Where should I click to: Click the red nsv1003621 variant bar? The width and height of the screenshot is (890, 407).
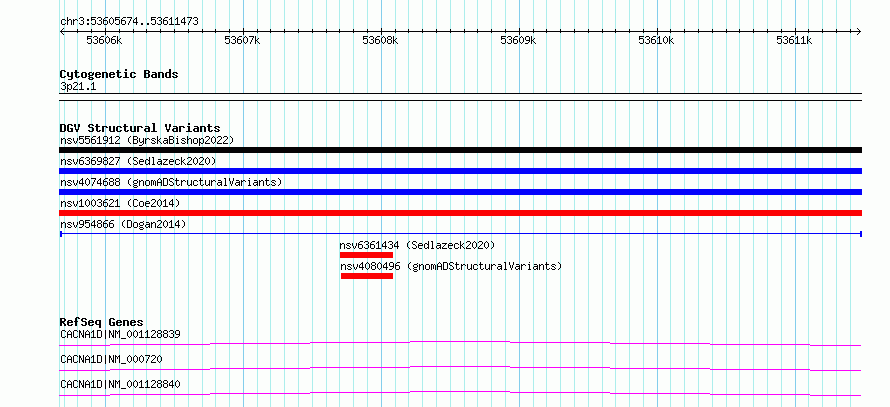[x=460, y=213]
